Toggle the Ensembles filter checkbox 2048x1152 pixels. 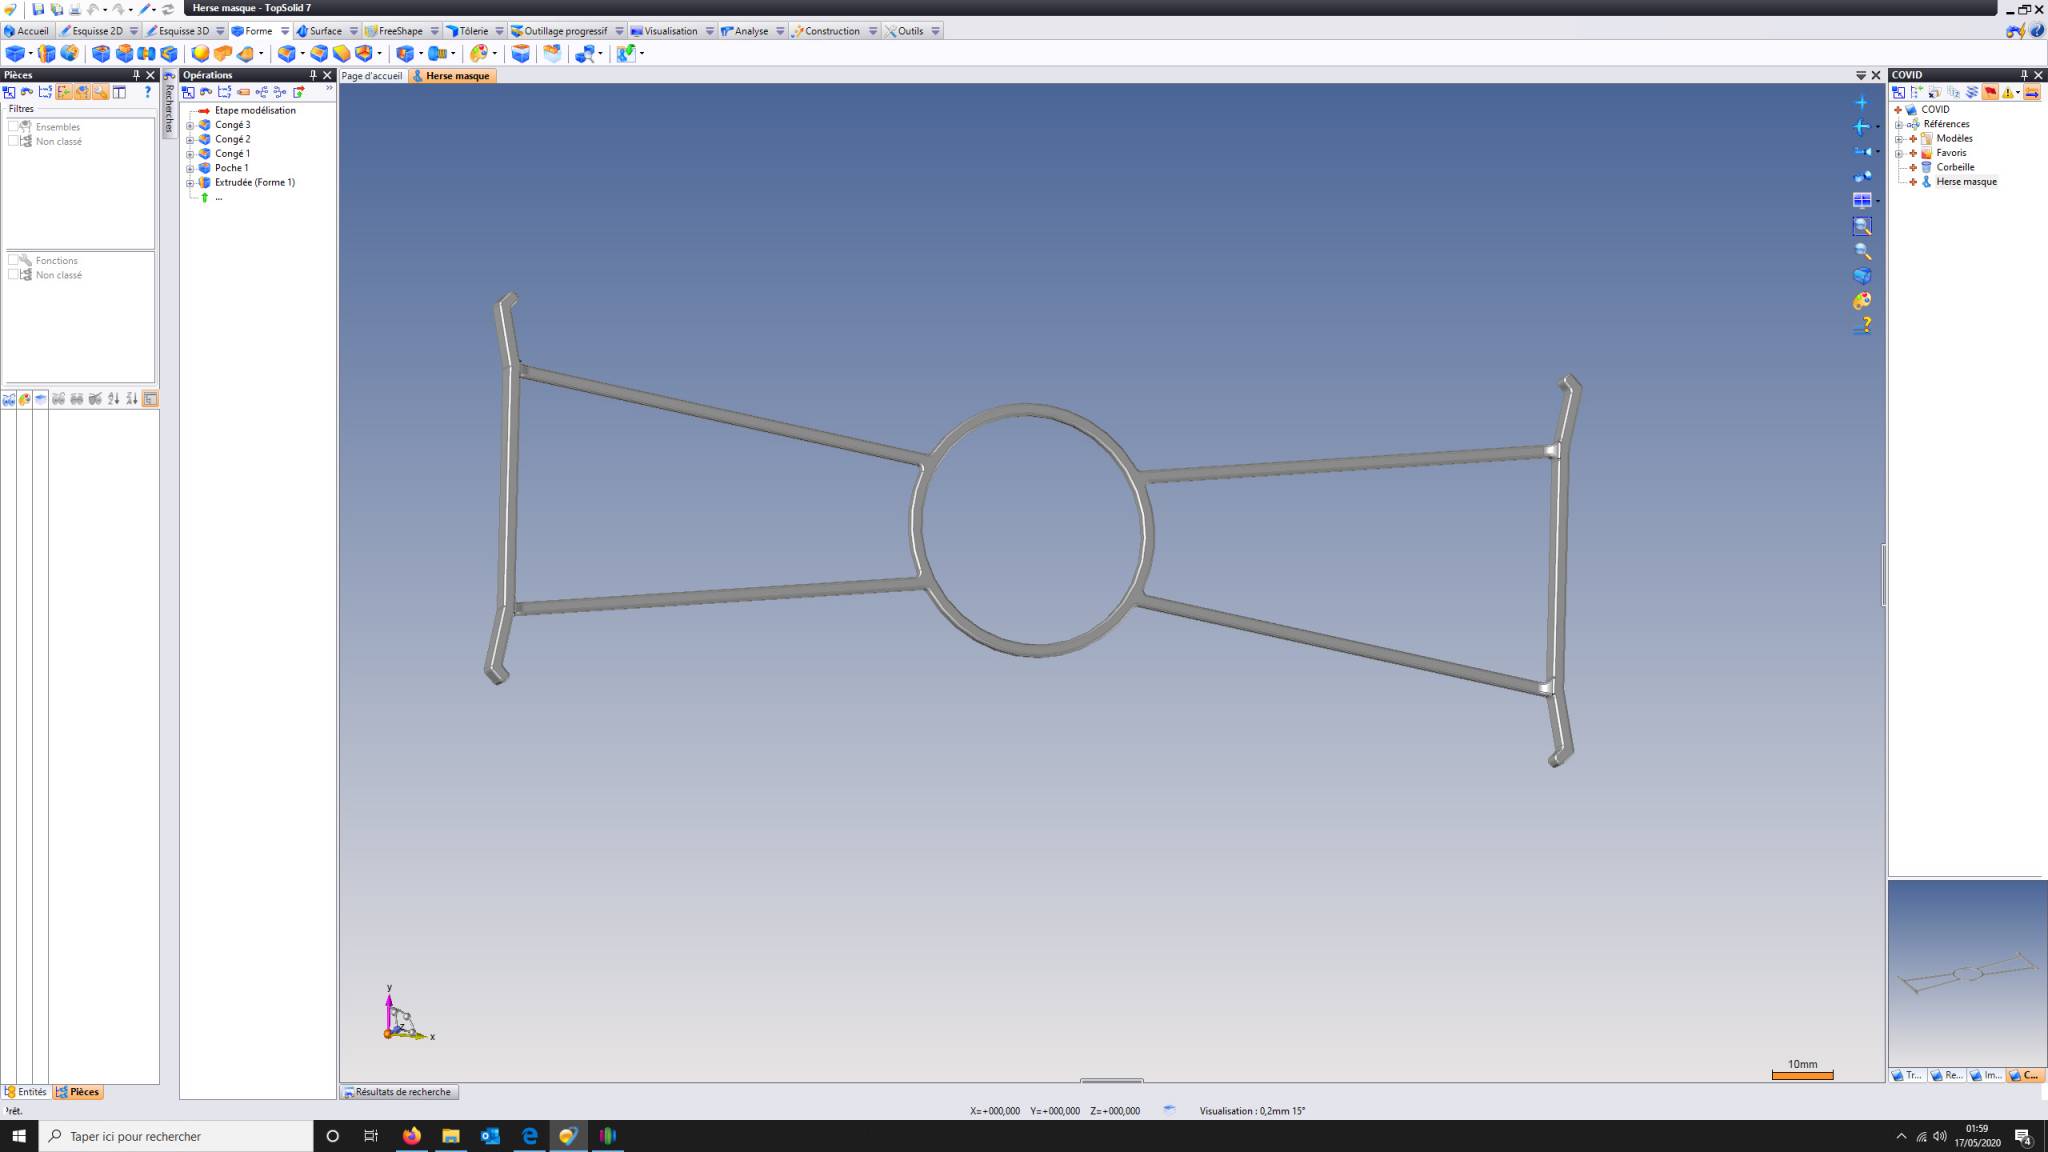click(x=14, y=127)
